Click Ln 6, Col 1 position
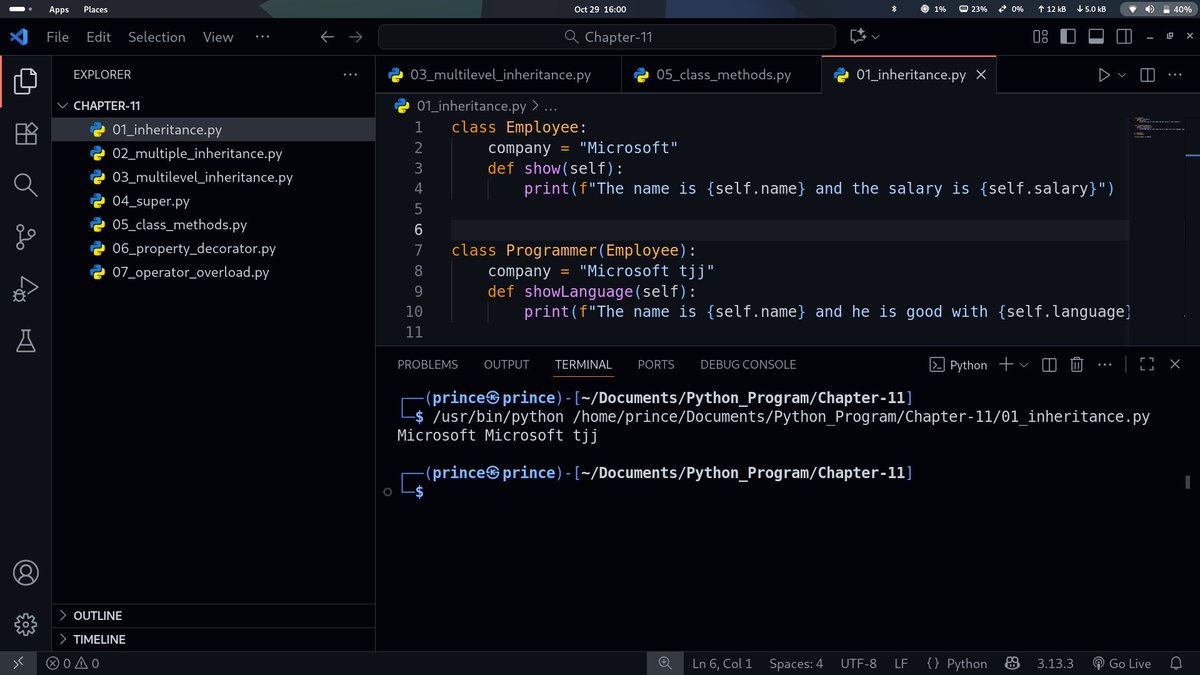Image resolution: width=1200 pixels, height=675 pixels. coord(722,663)
